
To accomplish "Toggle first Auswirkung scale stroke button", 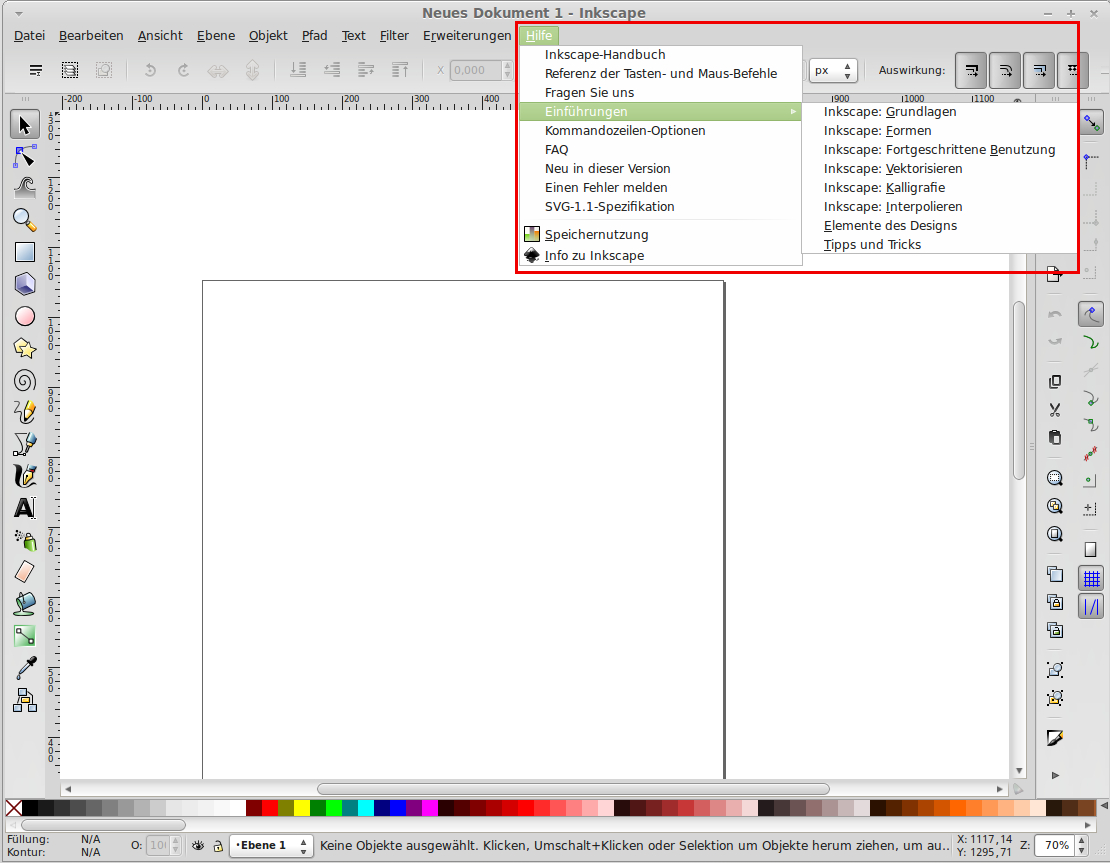I will (971, 70).
